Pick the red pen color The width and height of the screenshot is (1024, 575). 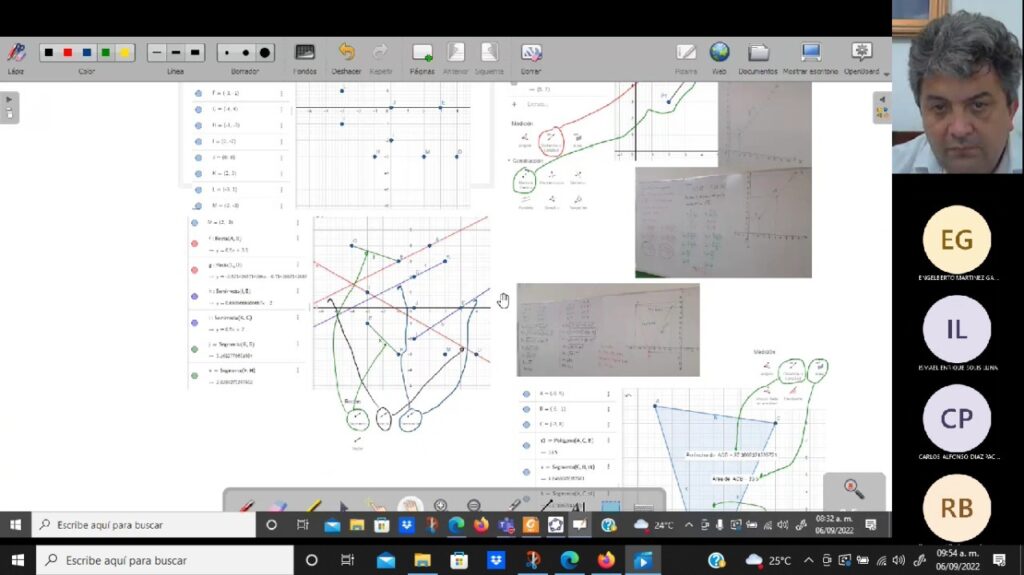pyautogui.click(x=67, y=53)
